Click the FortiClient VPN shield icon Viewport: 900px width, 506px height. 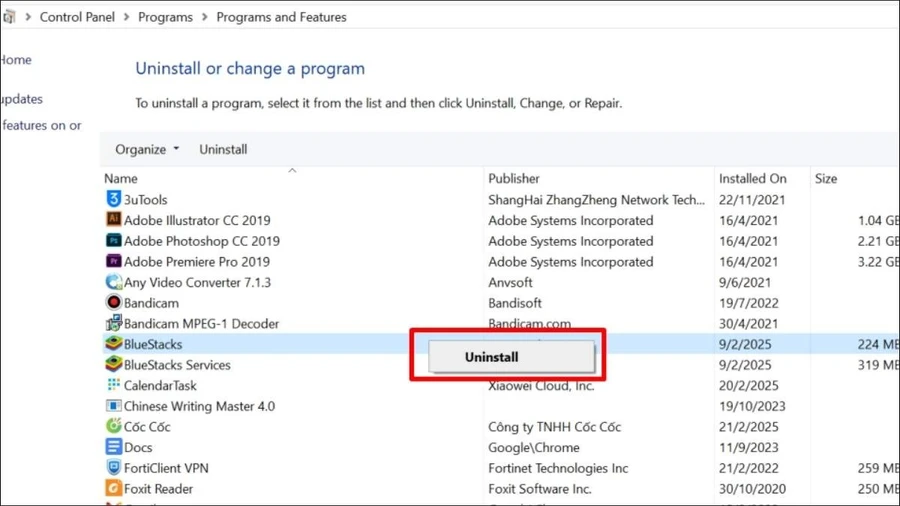click(x=114, y=467)
